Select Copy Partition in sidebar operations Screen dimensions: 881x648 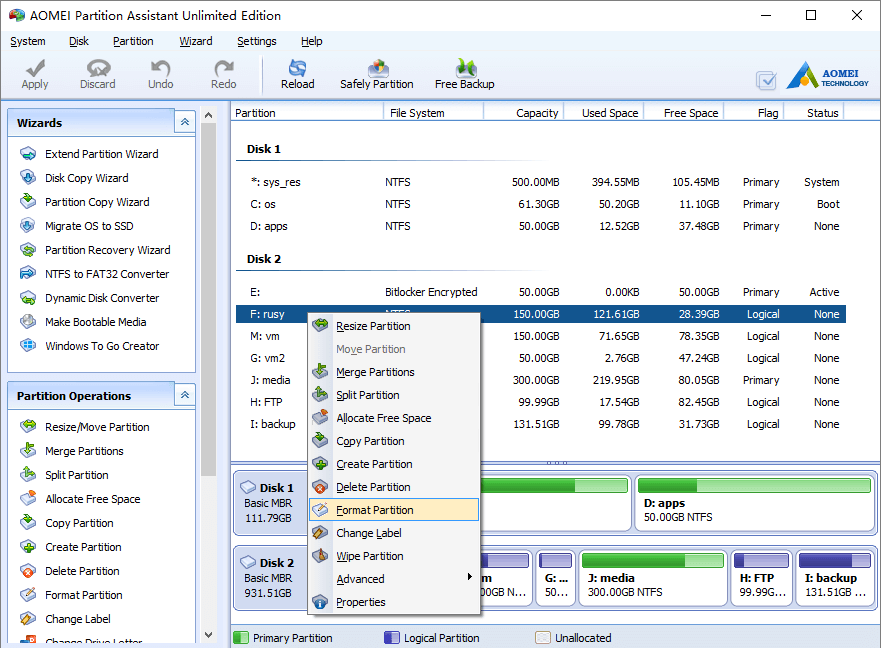pyautogui.click(x=67, y=523)
